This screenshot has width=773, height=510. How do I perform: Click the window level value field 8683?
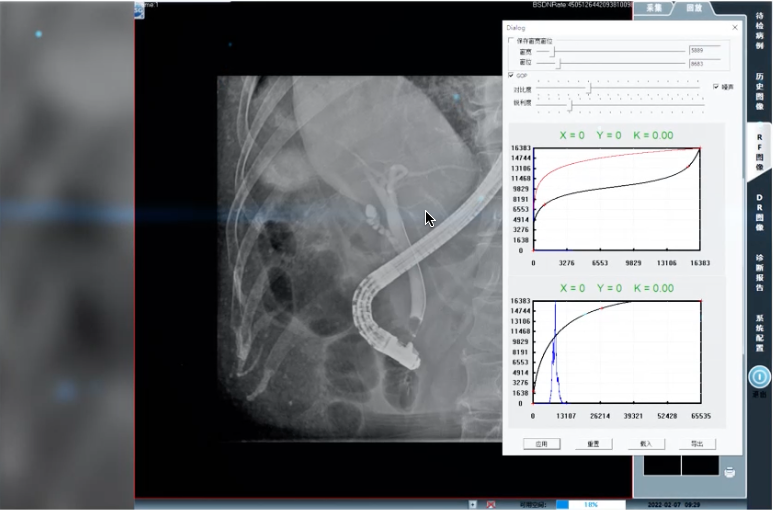click(x=705, y=64)
